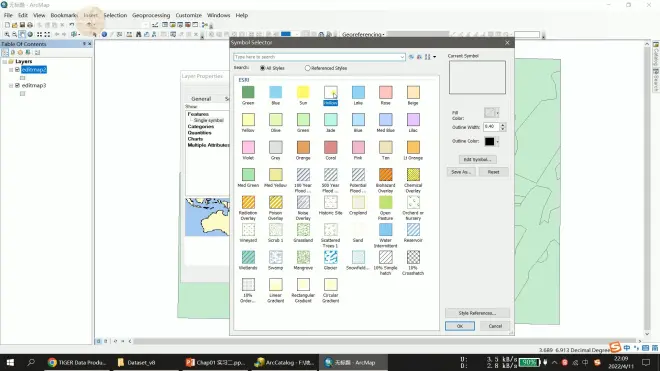Open Windows Start menu

10,362
